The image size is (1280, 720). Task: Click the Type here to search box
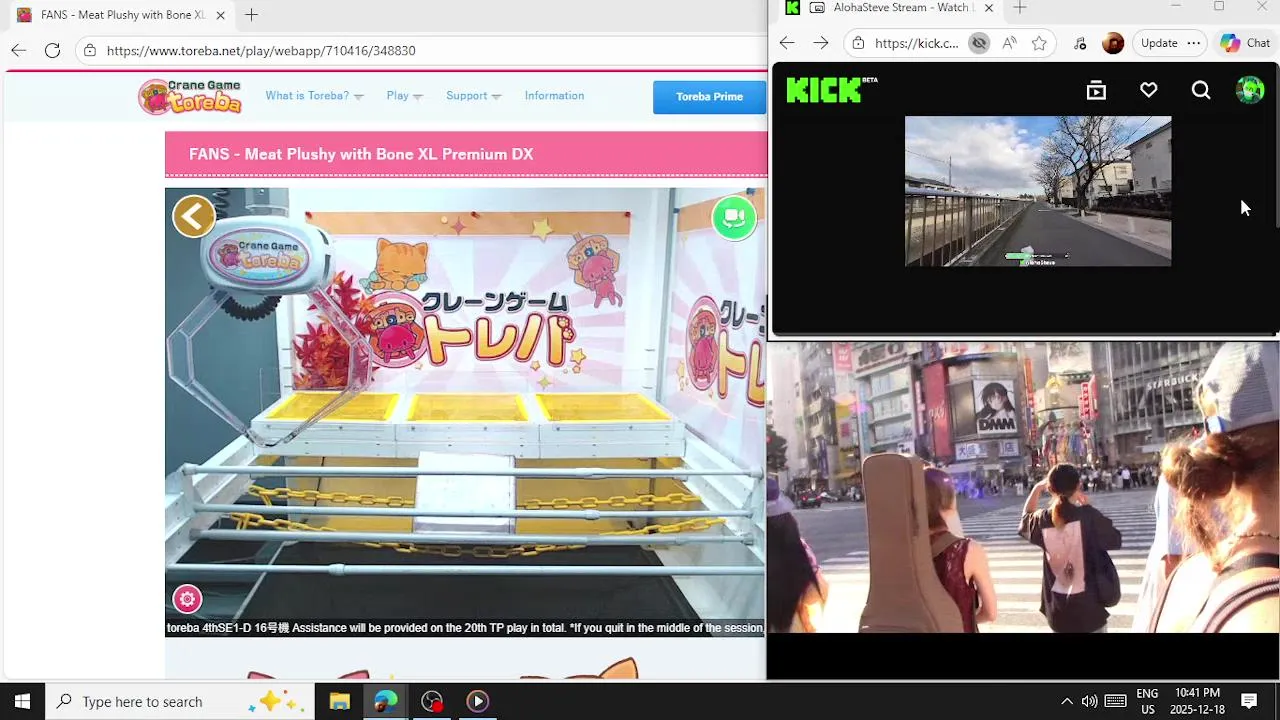coord(180,701)
